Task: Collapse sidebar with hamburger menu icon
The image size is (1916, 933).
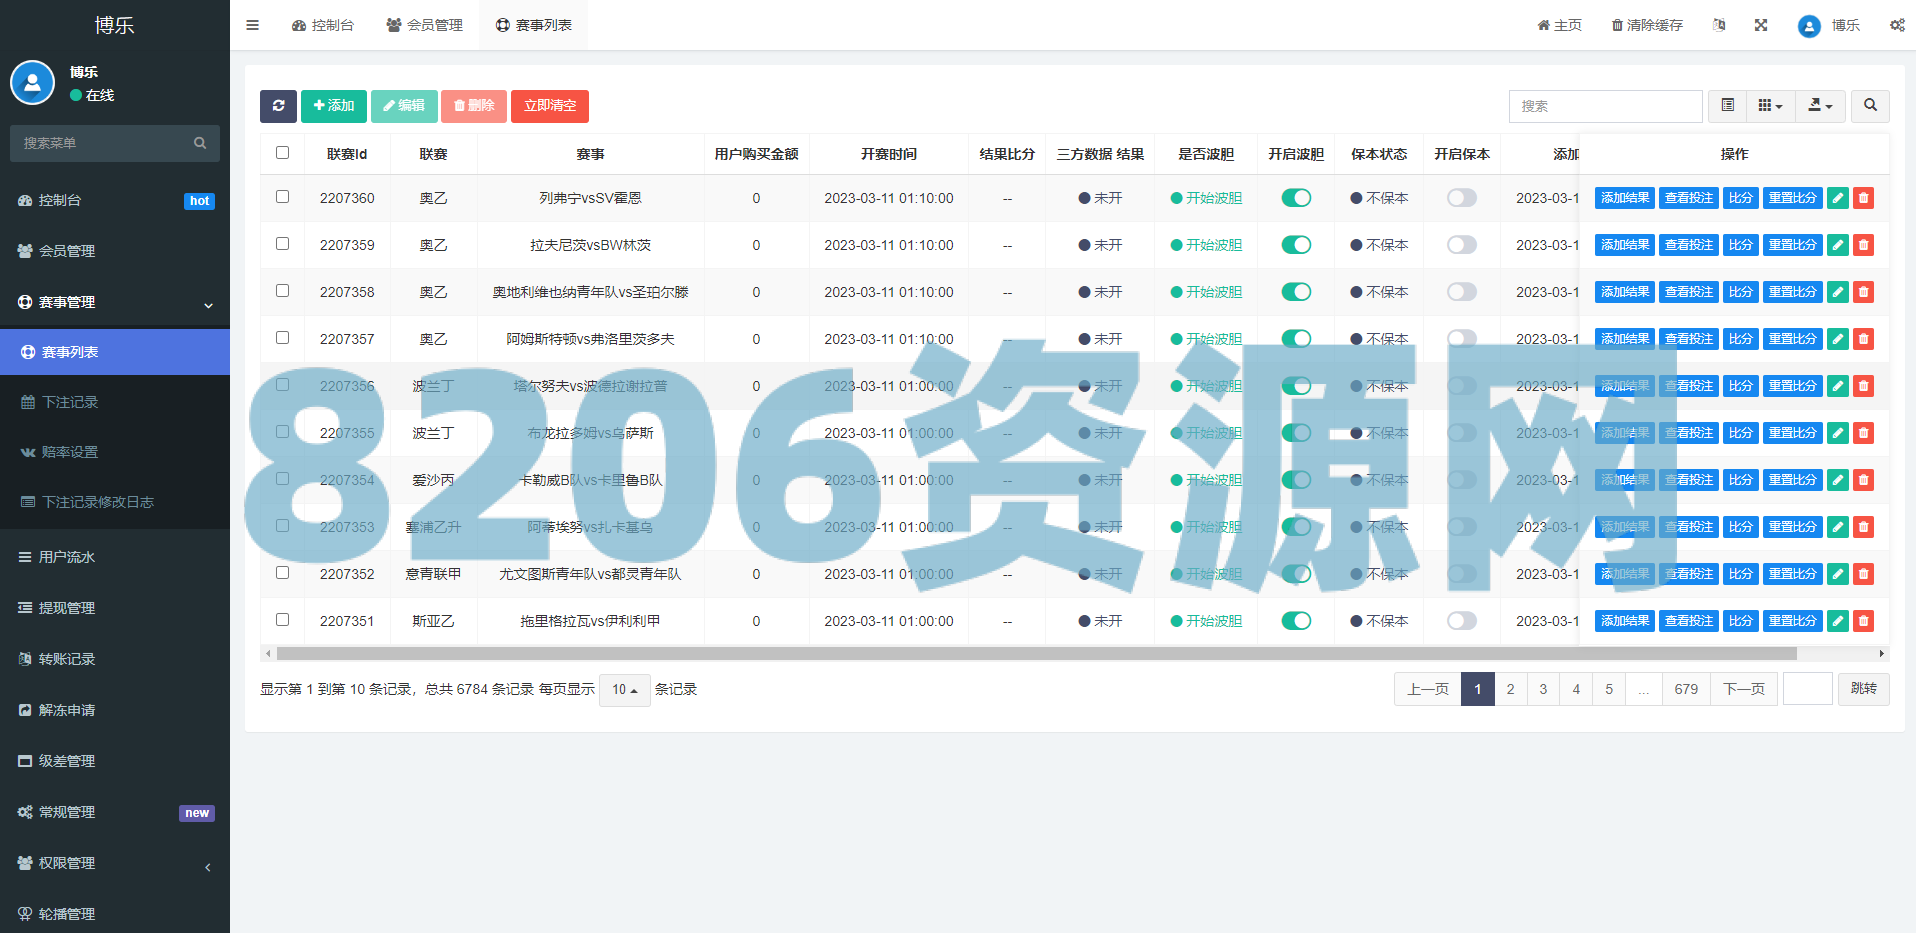Action: (x=253, y=25)
